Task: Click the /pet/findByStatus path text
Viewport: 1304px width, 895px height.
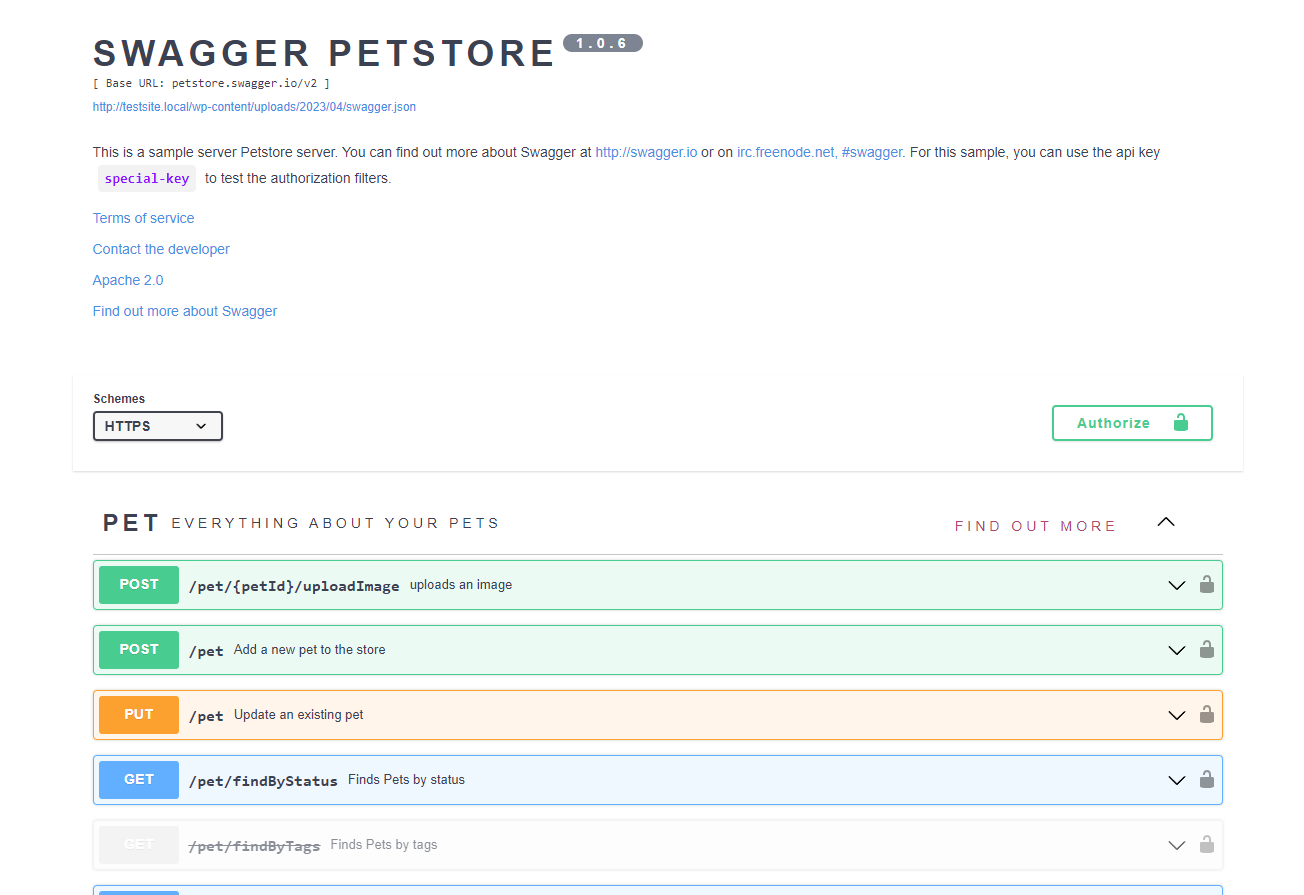Action: 263,781
